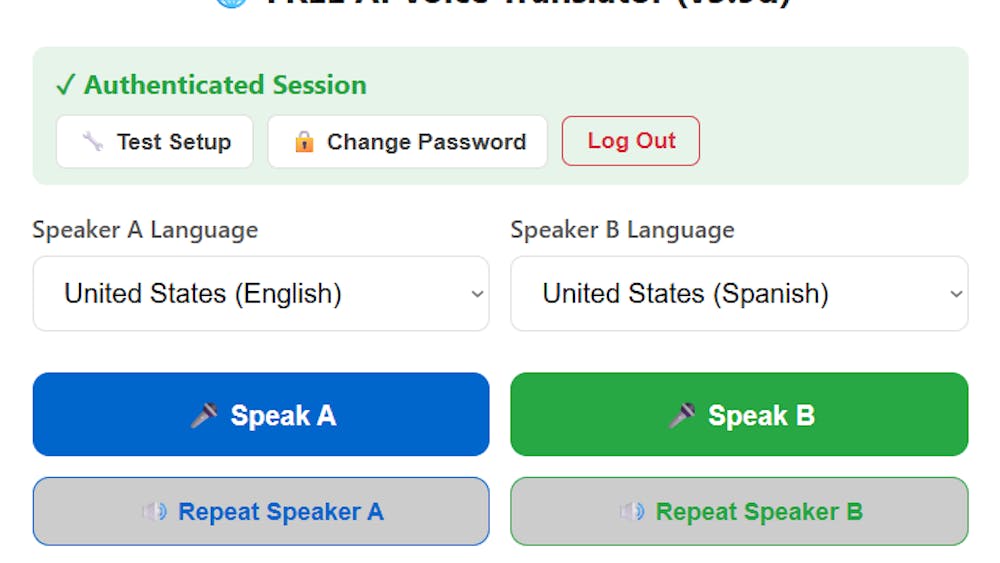The width and height of the screenshot is (1000, 563).
Task: Start recording with the green Speak B button
Action: click(739, 414)
